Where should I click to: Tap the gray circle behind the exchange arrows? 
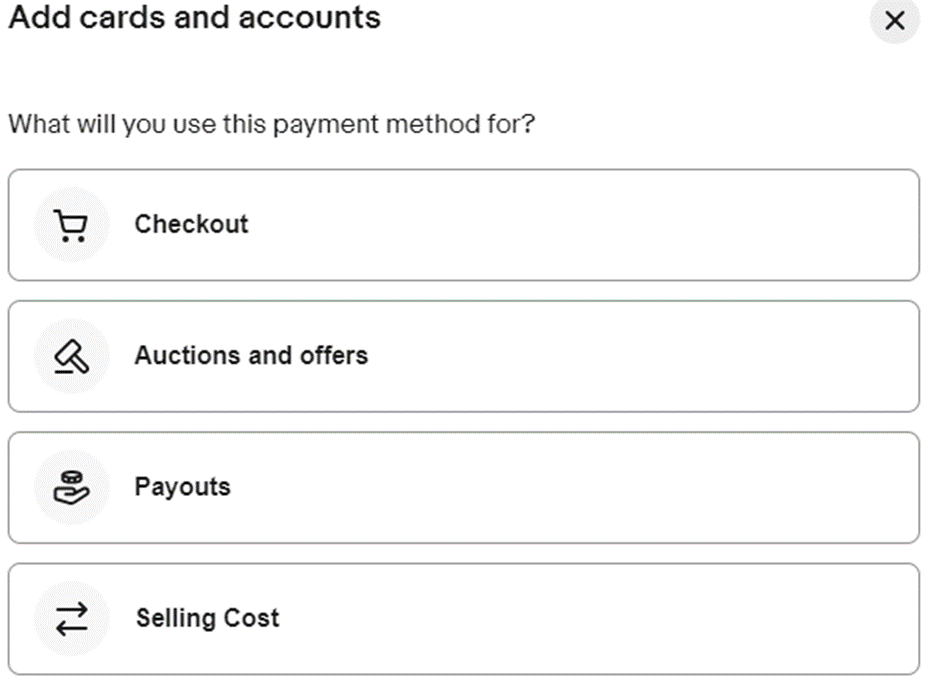click(x=71, y=619)
